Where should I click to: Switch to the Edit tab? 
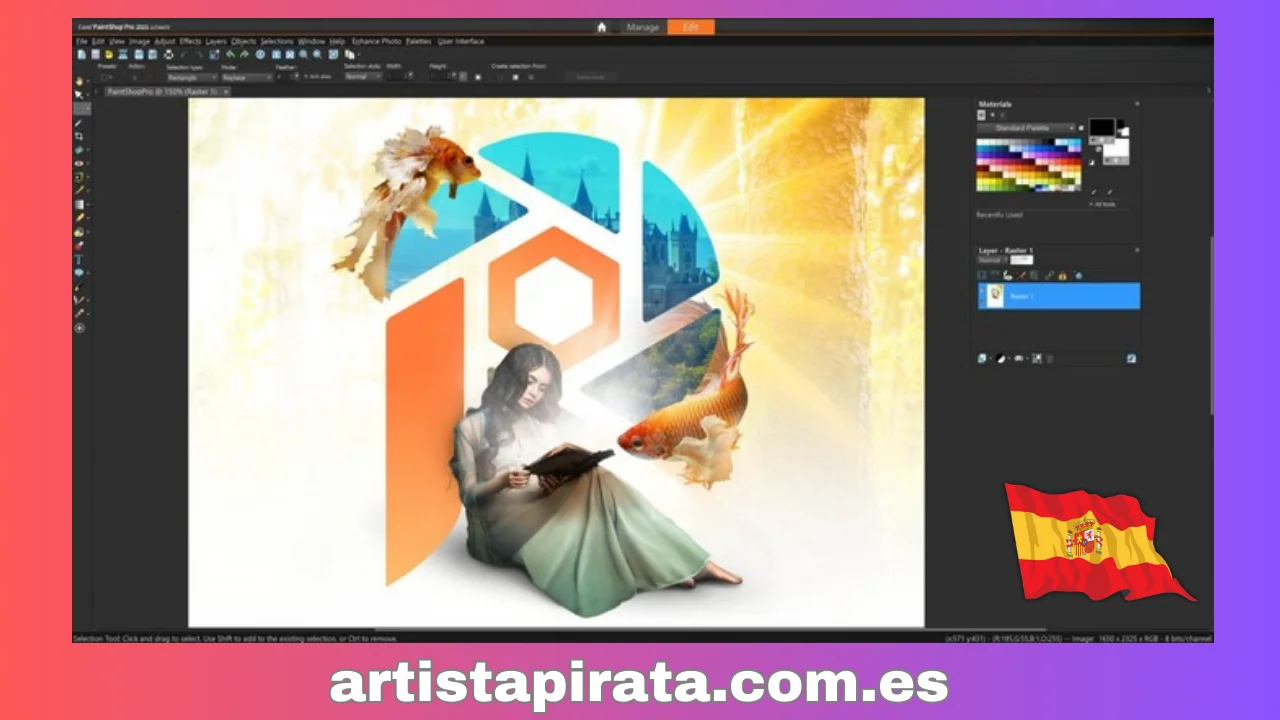click(x=690, y=27)
